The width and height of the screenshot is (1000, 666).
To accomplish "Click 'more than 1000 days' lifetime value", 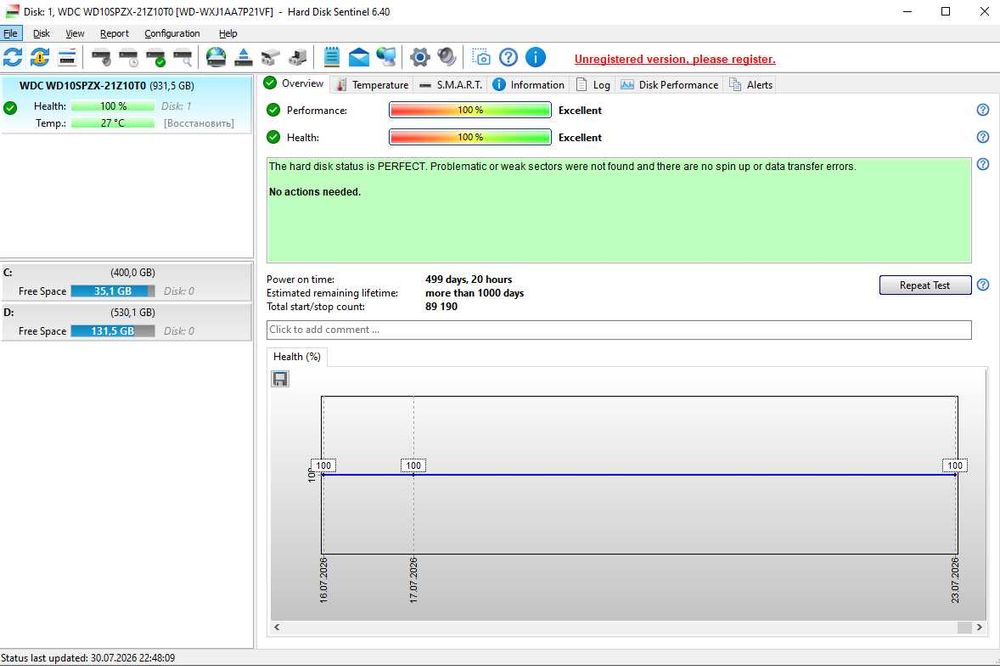I will click(474, 293).
